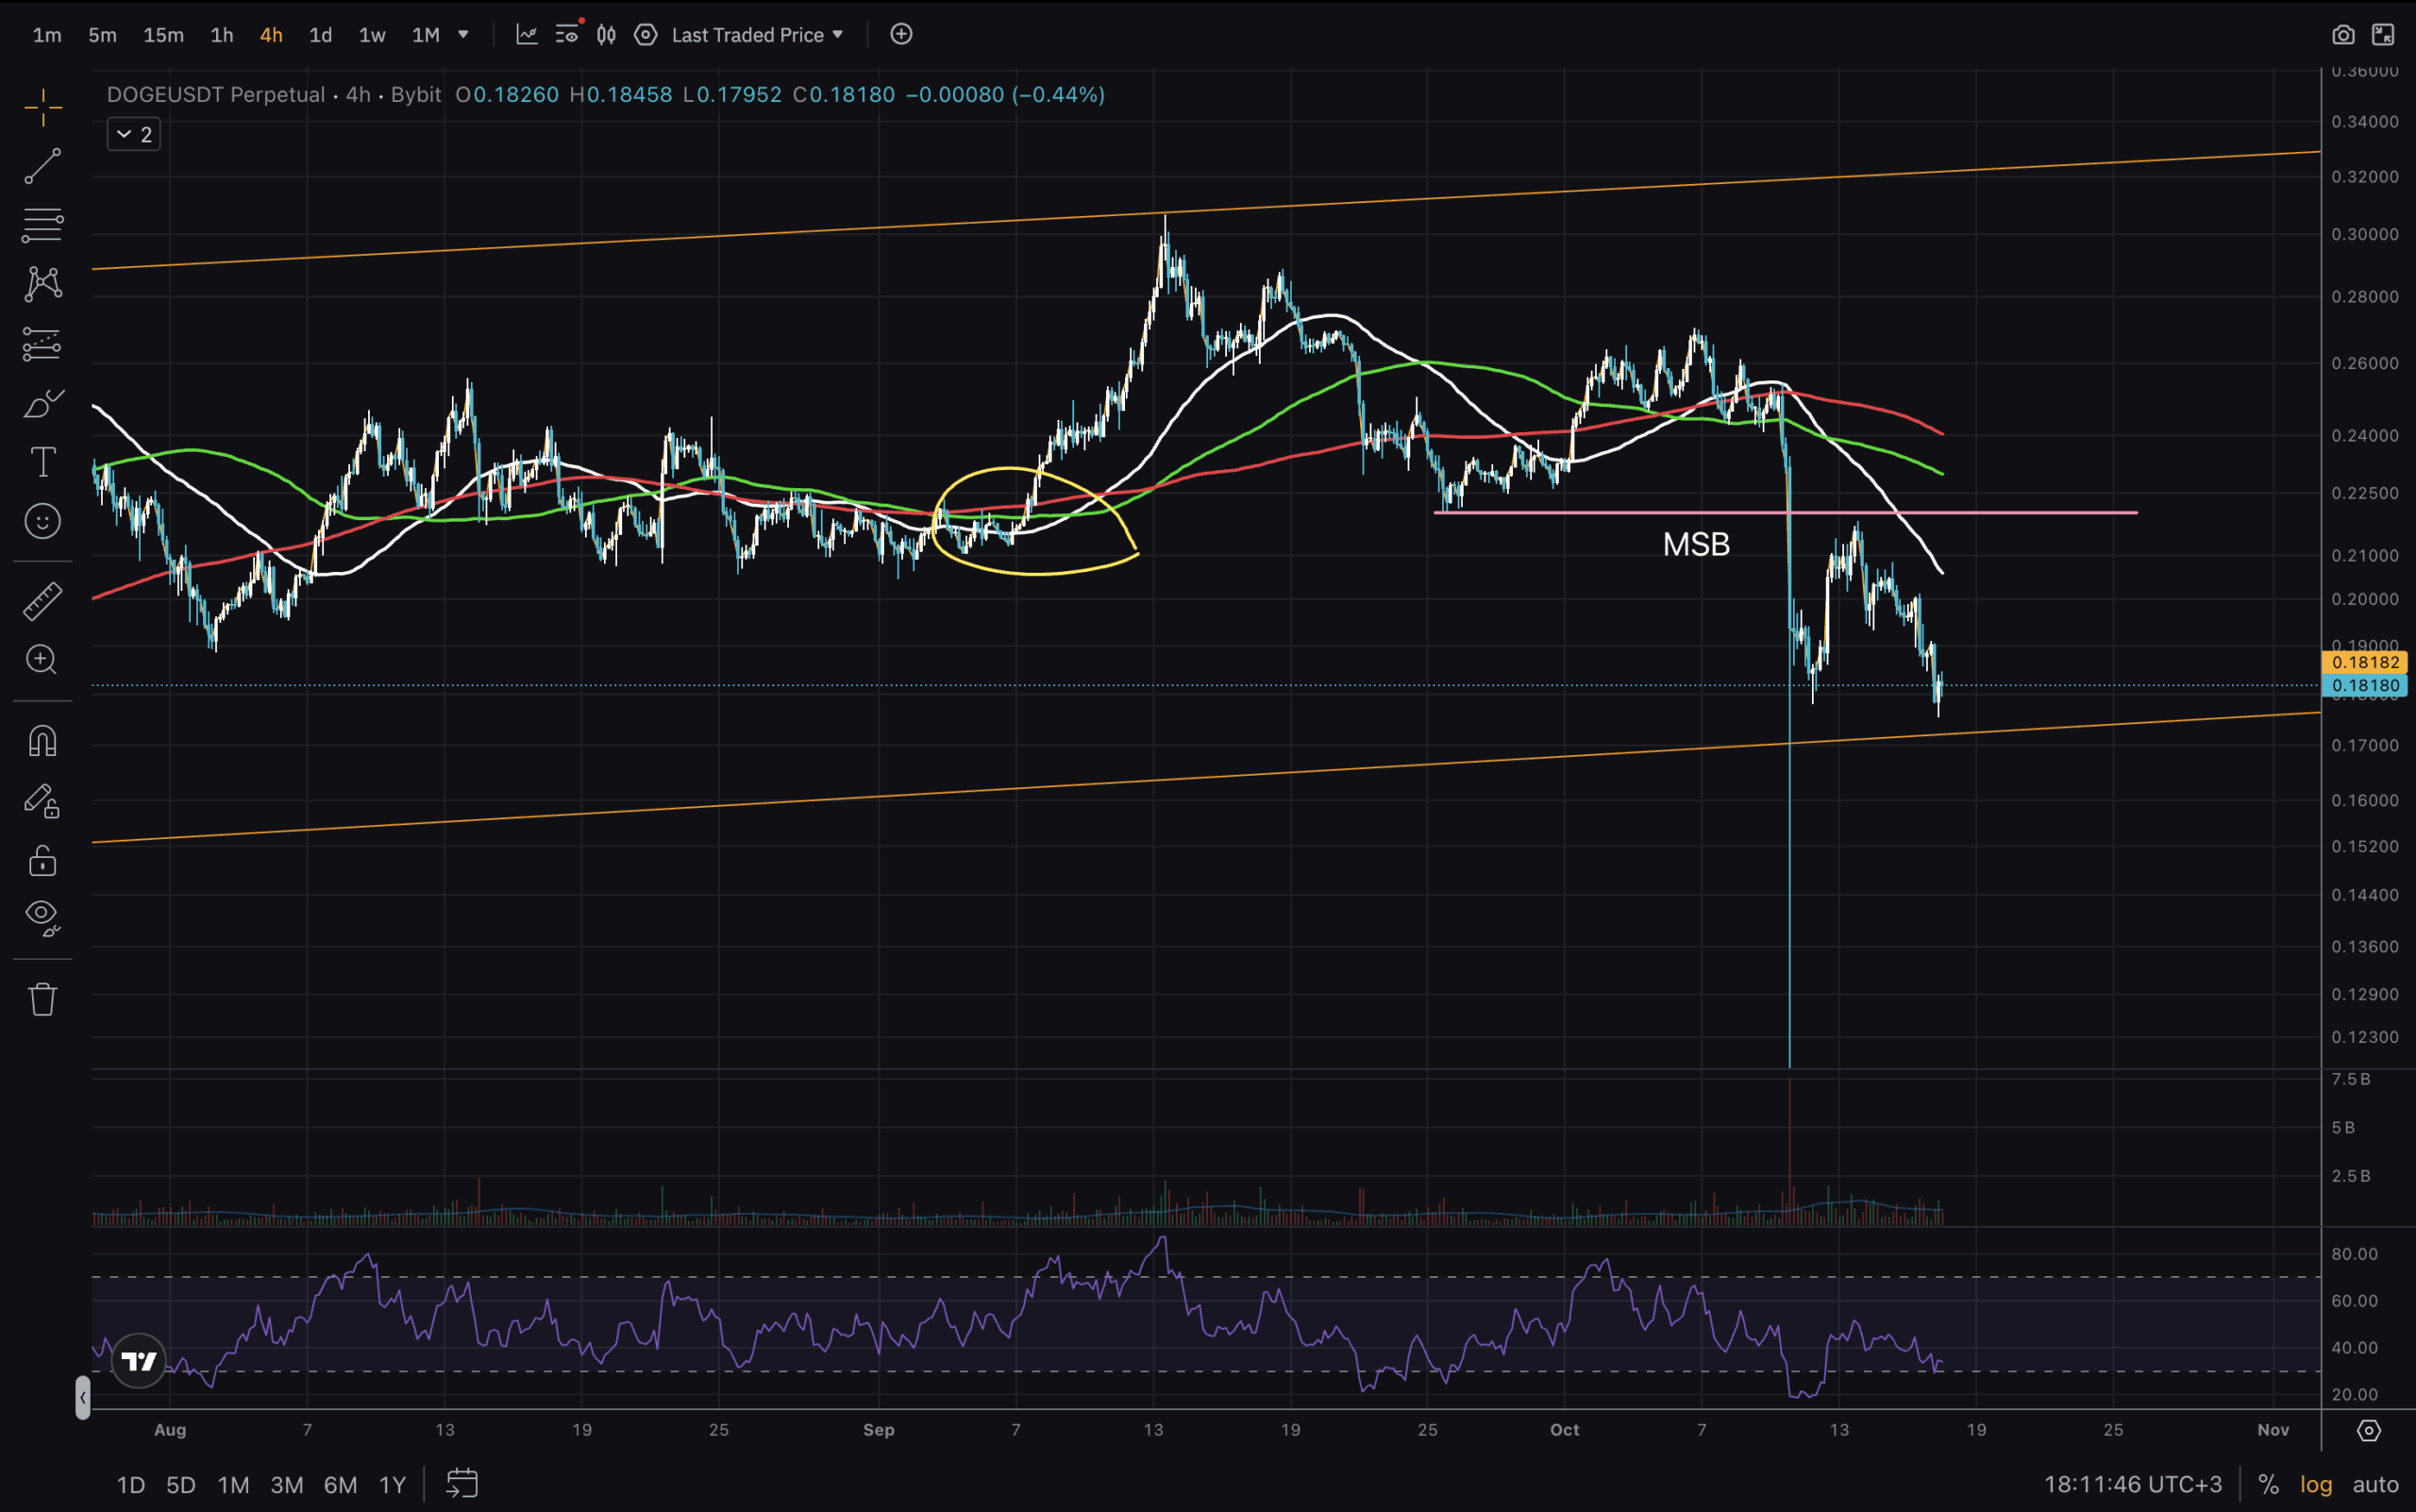This screenshot has width=2416, height=1512.
Task: Toggle magnet mode for drawings
Action: 42,741
